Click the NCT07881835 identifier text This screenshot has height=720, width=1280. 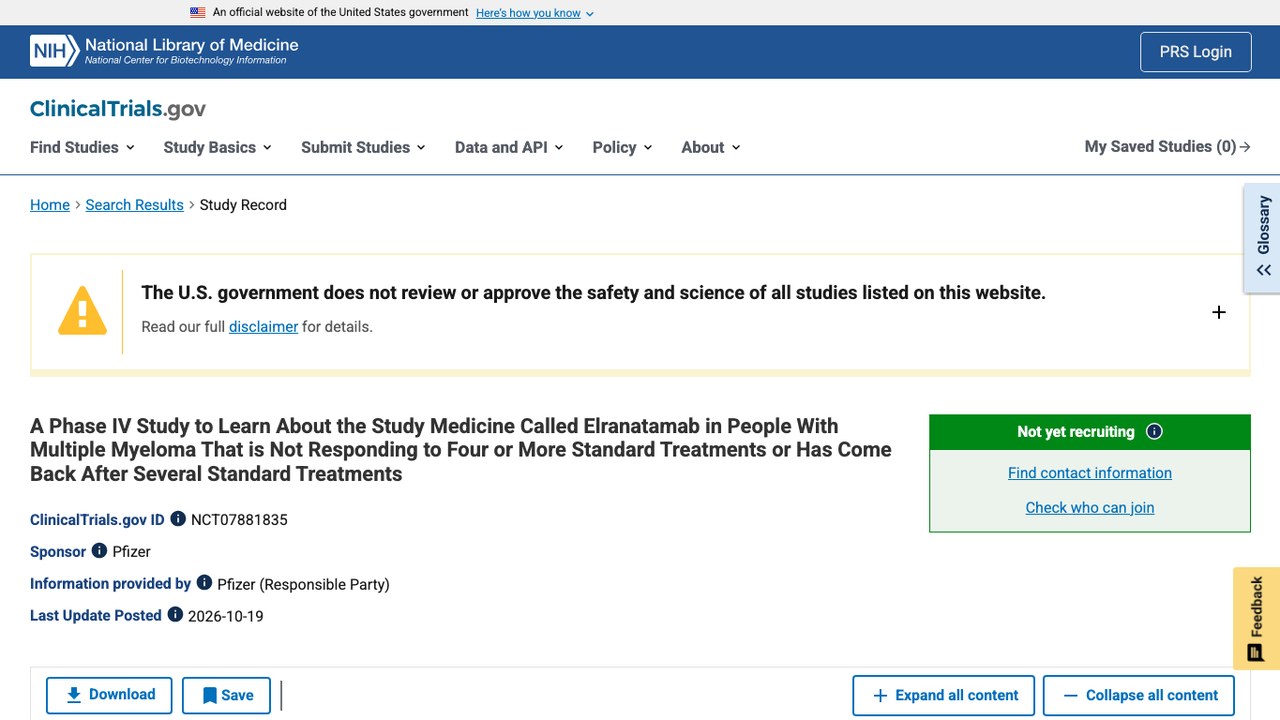click(239, 520)
